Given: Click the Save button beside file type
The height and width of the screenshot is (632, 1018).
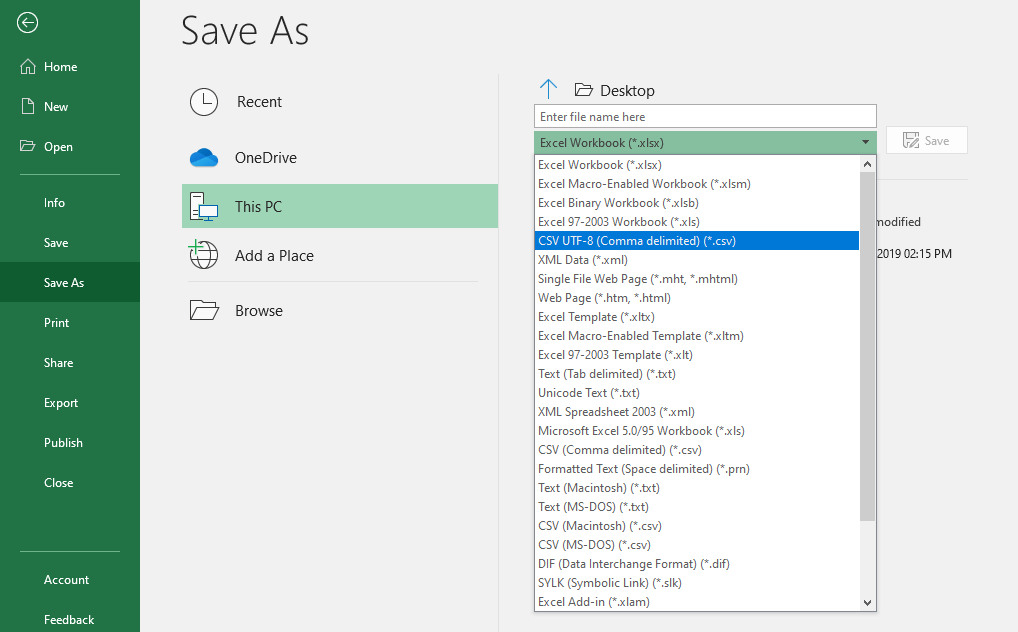Looking at the screenshot, I should click(x=926, y=140).
